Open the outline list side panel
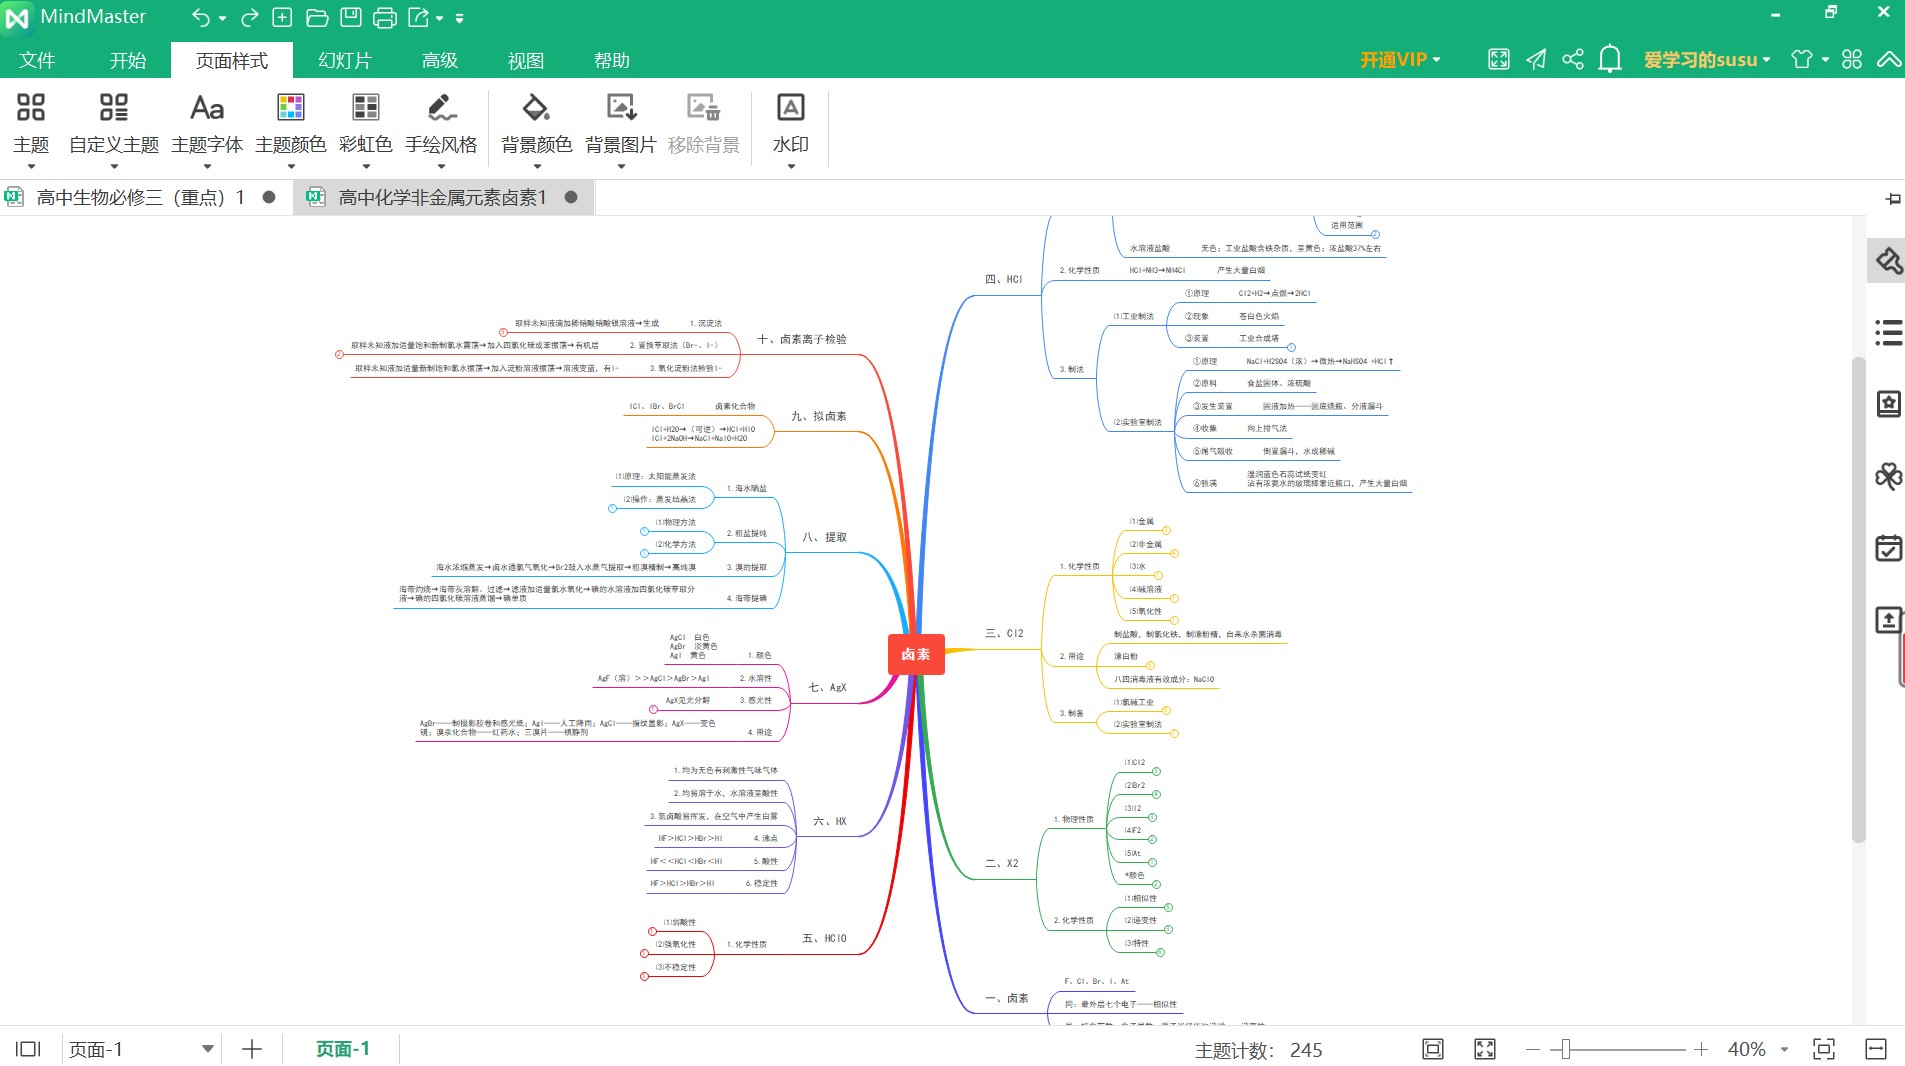 [x=1888, y=332]
